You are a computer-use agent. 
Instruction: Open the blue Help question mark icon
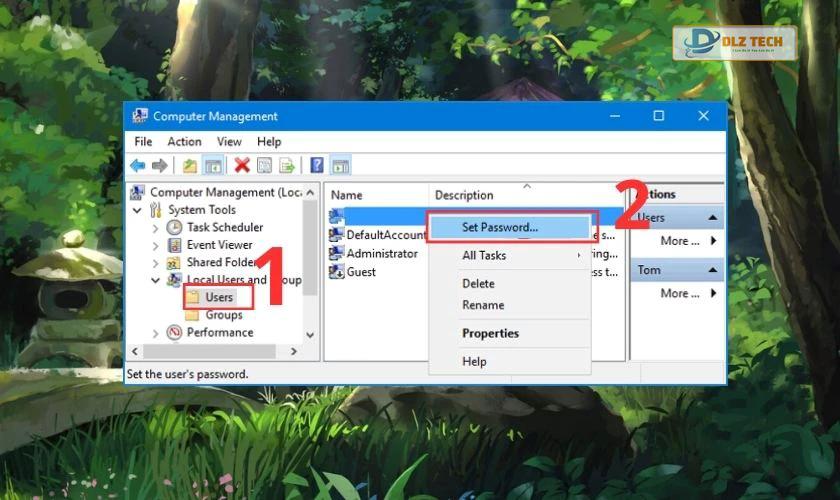tap(317, 166)
